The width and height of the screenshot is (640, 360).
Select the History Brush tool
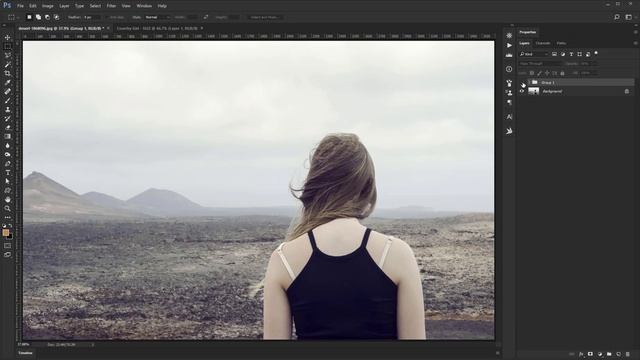7,118
